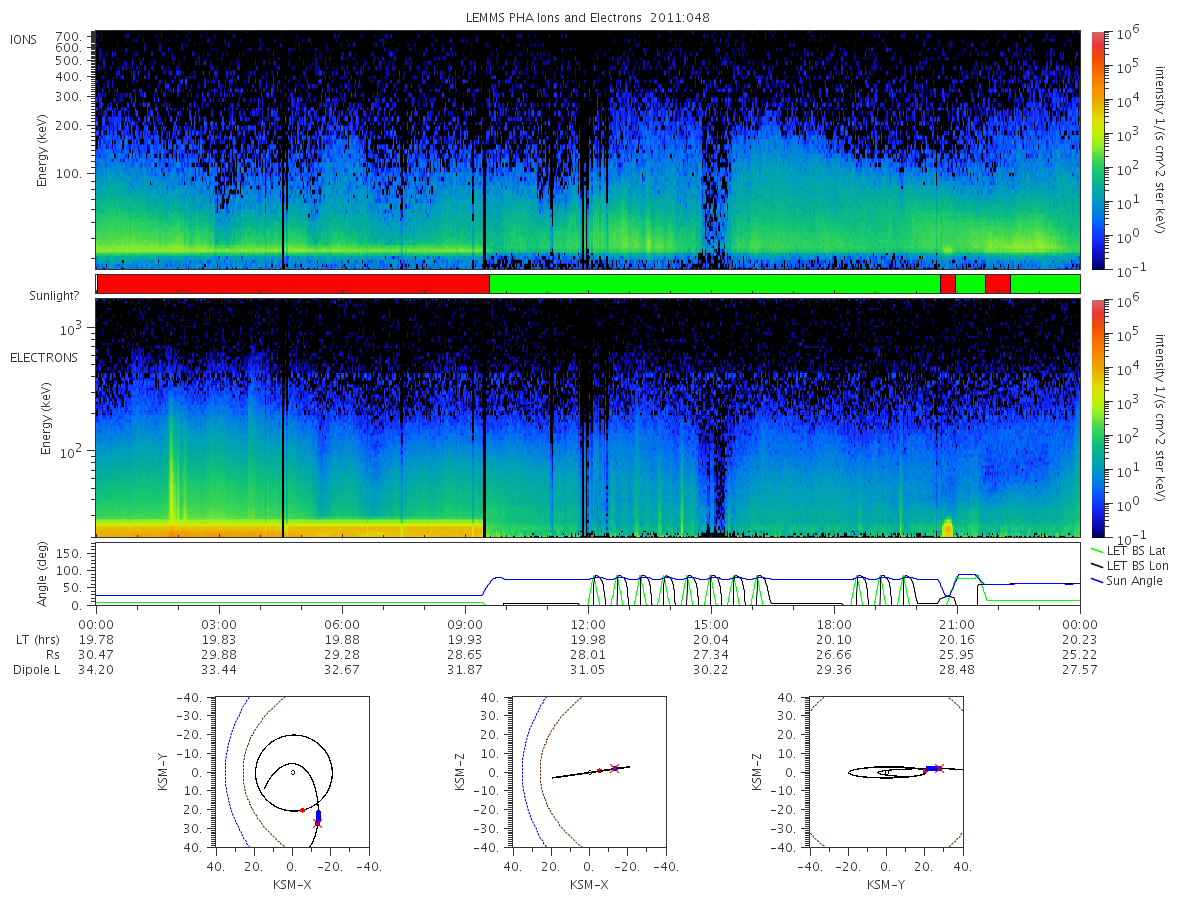Click the long green segment of the Sunlight bar
The image size is (1200, 900).
[x=715, y=284]
